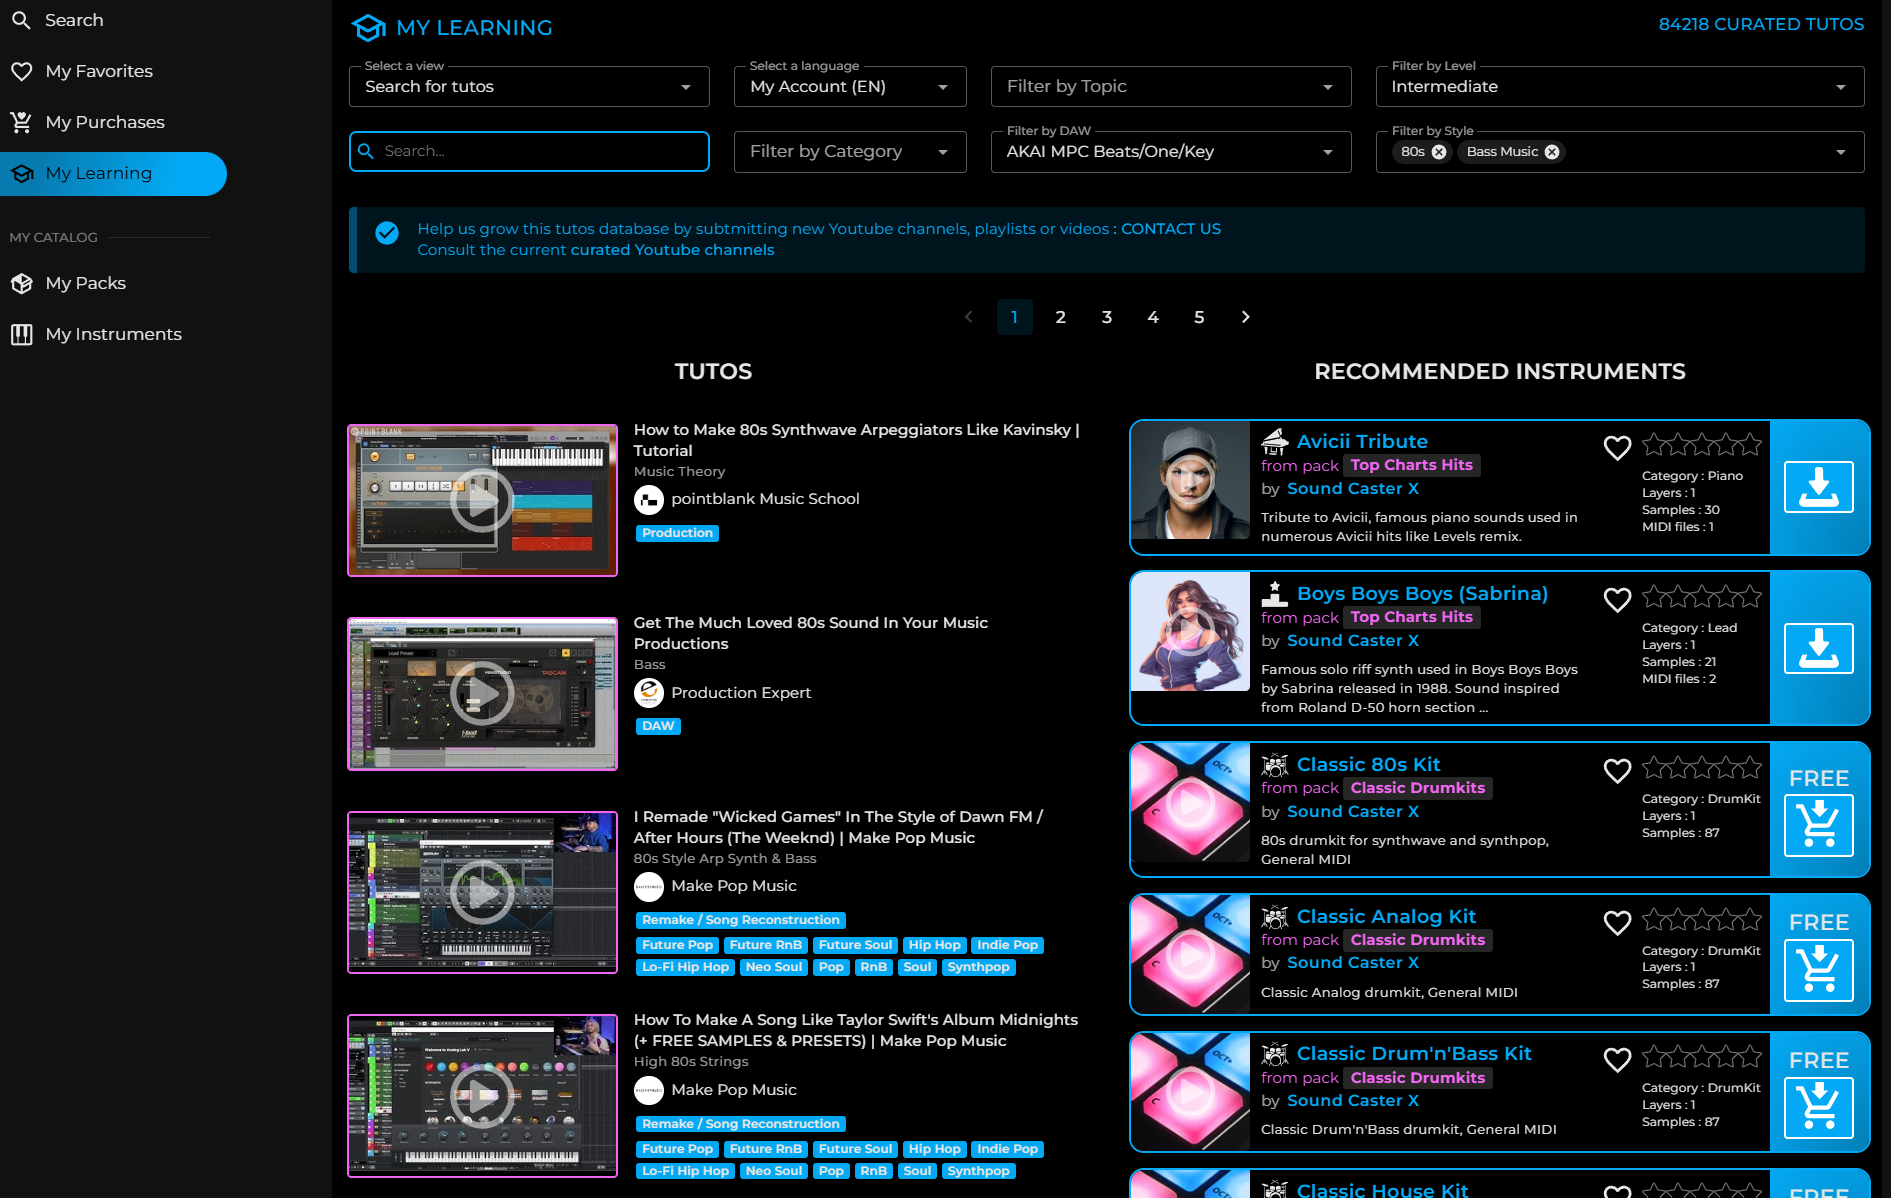Download Boys Boys Boys (Sabrina) instrument
1891x1198 pixels.
1819,648
